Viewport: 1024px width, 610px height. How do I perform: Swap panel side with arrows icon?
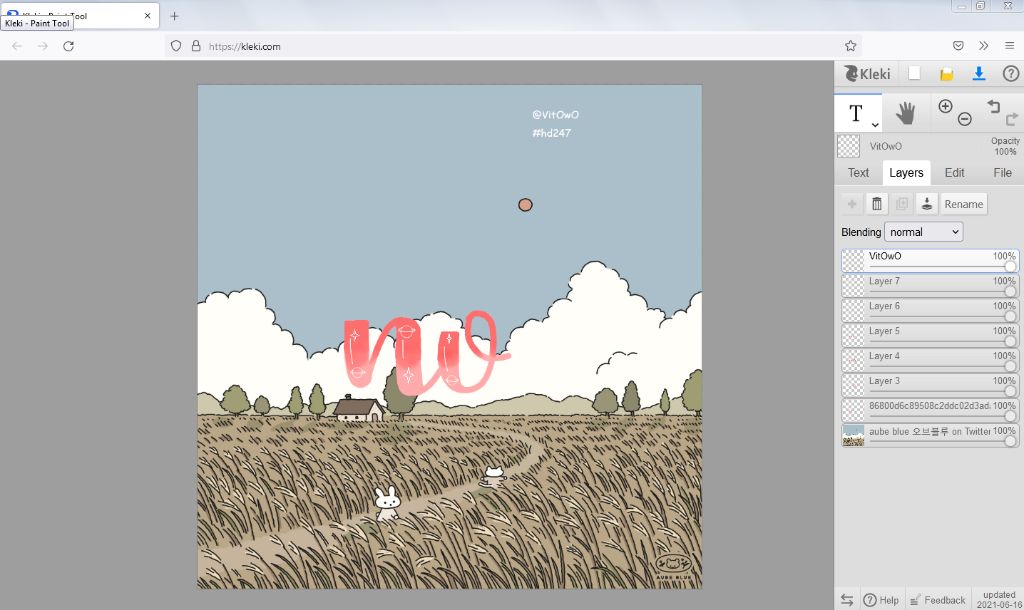[x=847, y=600]
